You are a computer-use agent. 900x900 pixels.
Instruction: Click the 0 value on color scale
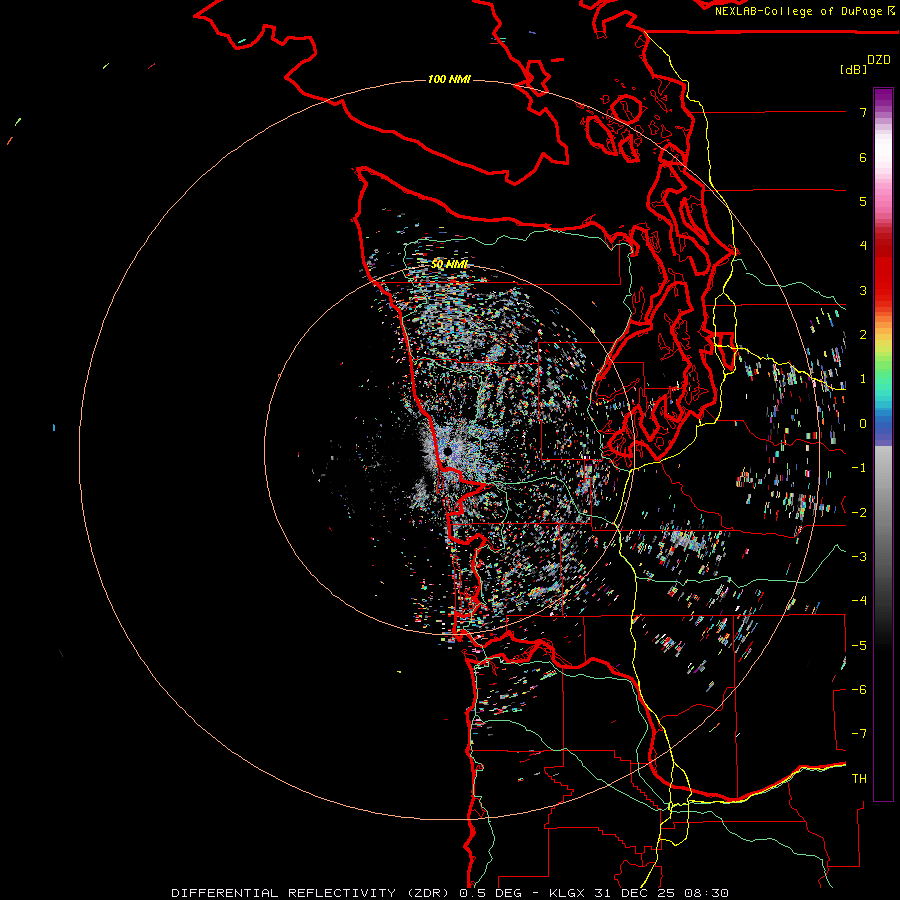863,424
